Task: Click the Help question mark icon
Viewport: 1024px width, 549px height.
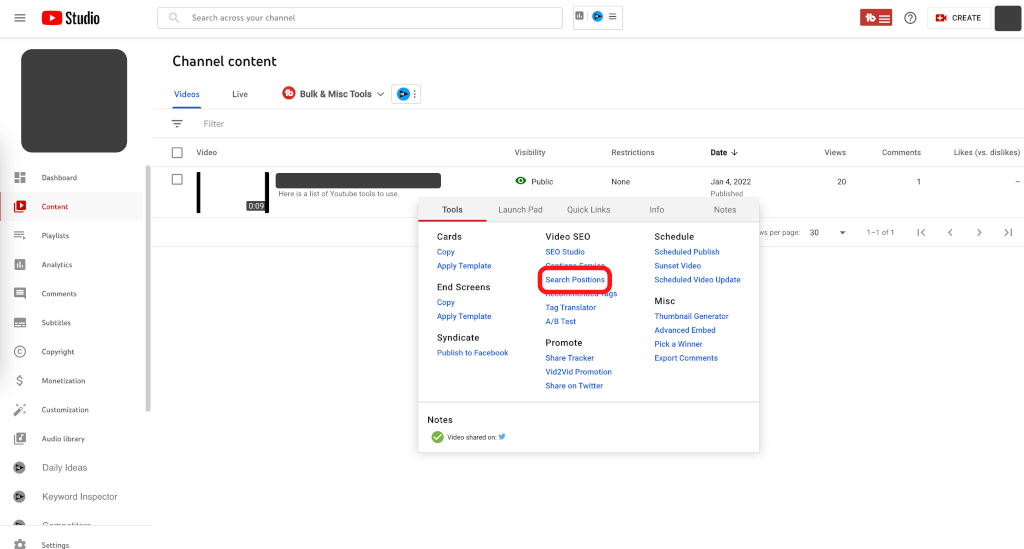Action: (910, 18)
